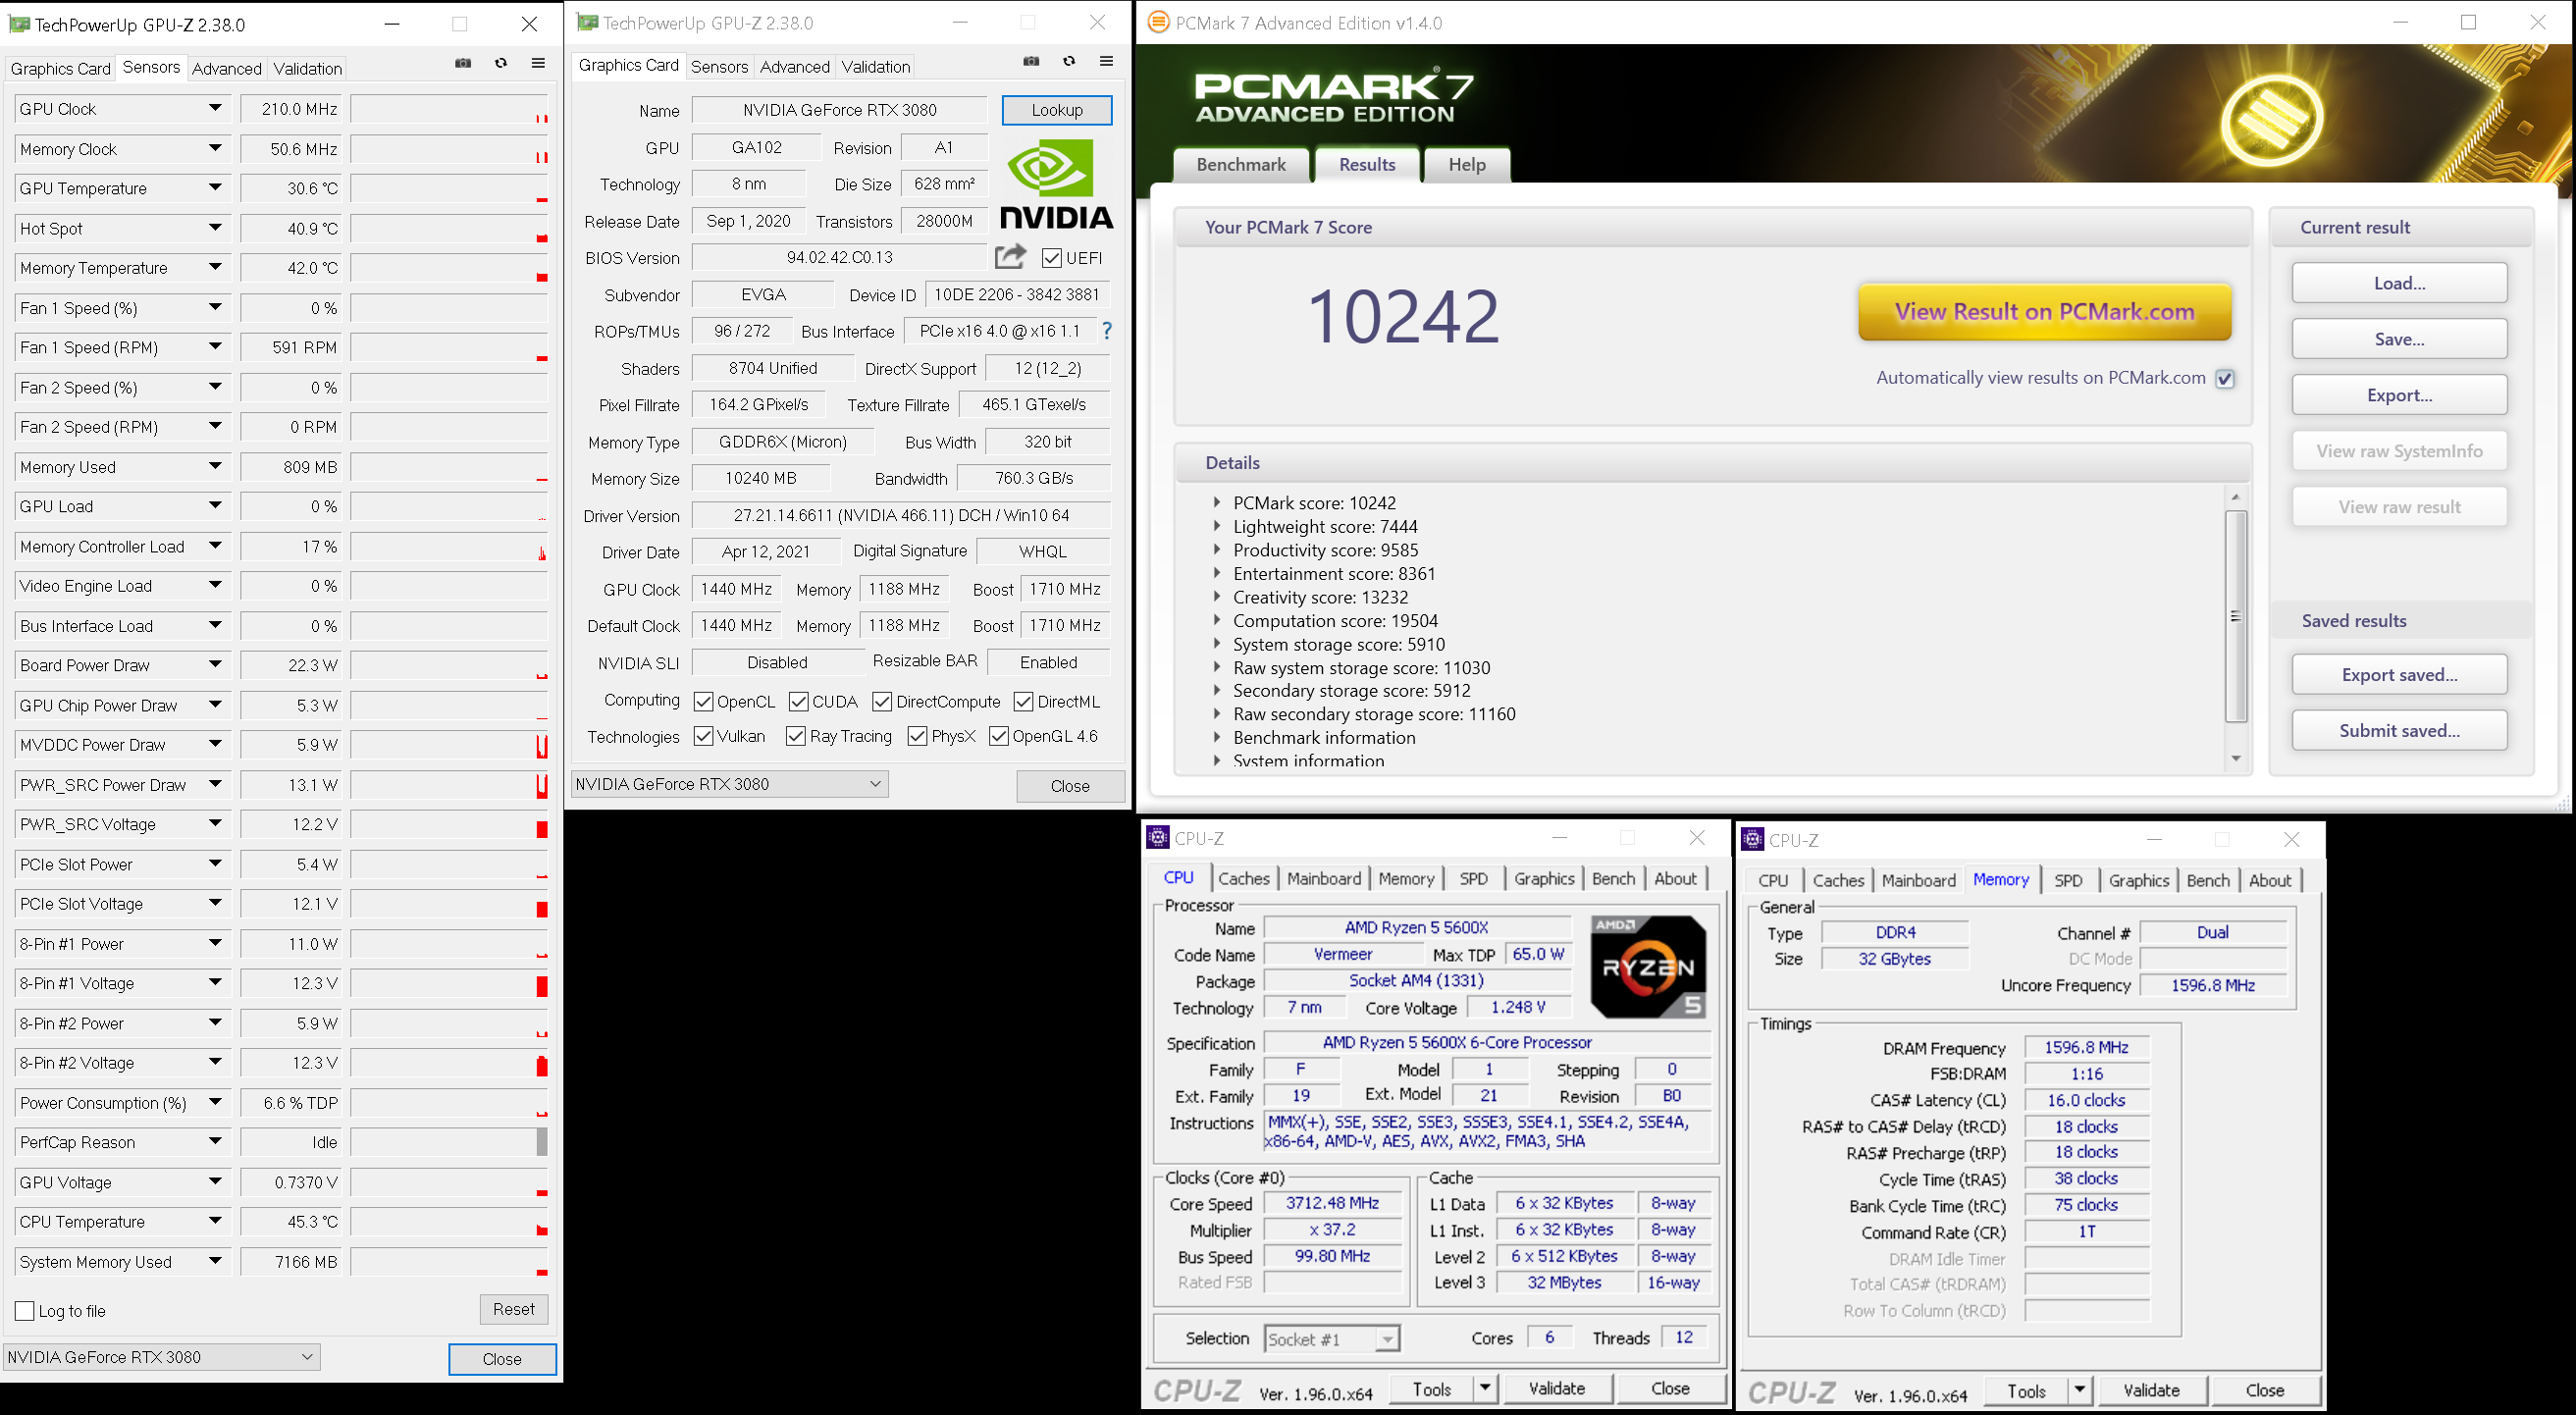
Task: Click the Ryzen 5 logo in CPU-Z
Action: coord(1648,966)
